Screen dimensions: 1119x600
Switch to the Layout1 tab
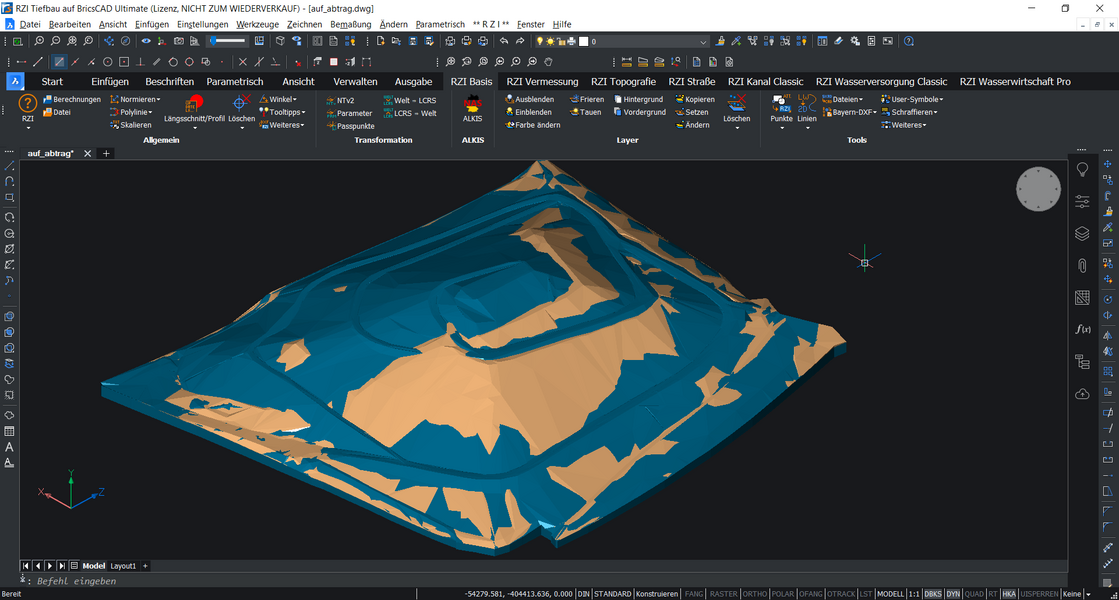pos(123,566)
